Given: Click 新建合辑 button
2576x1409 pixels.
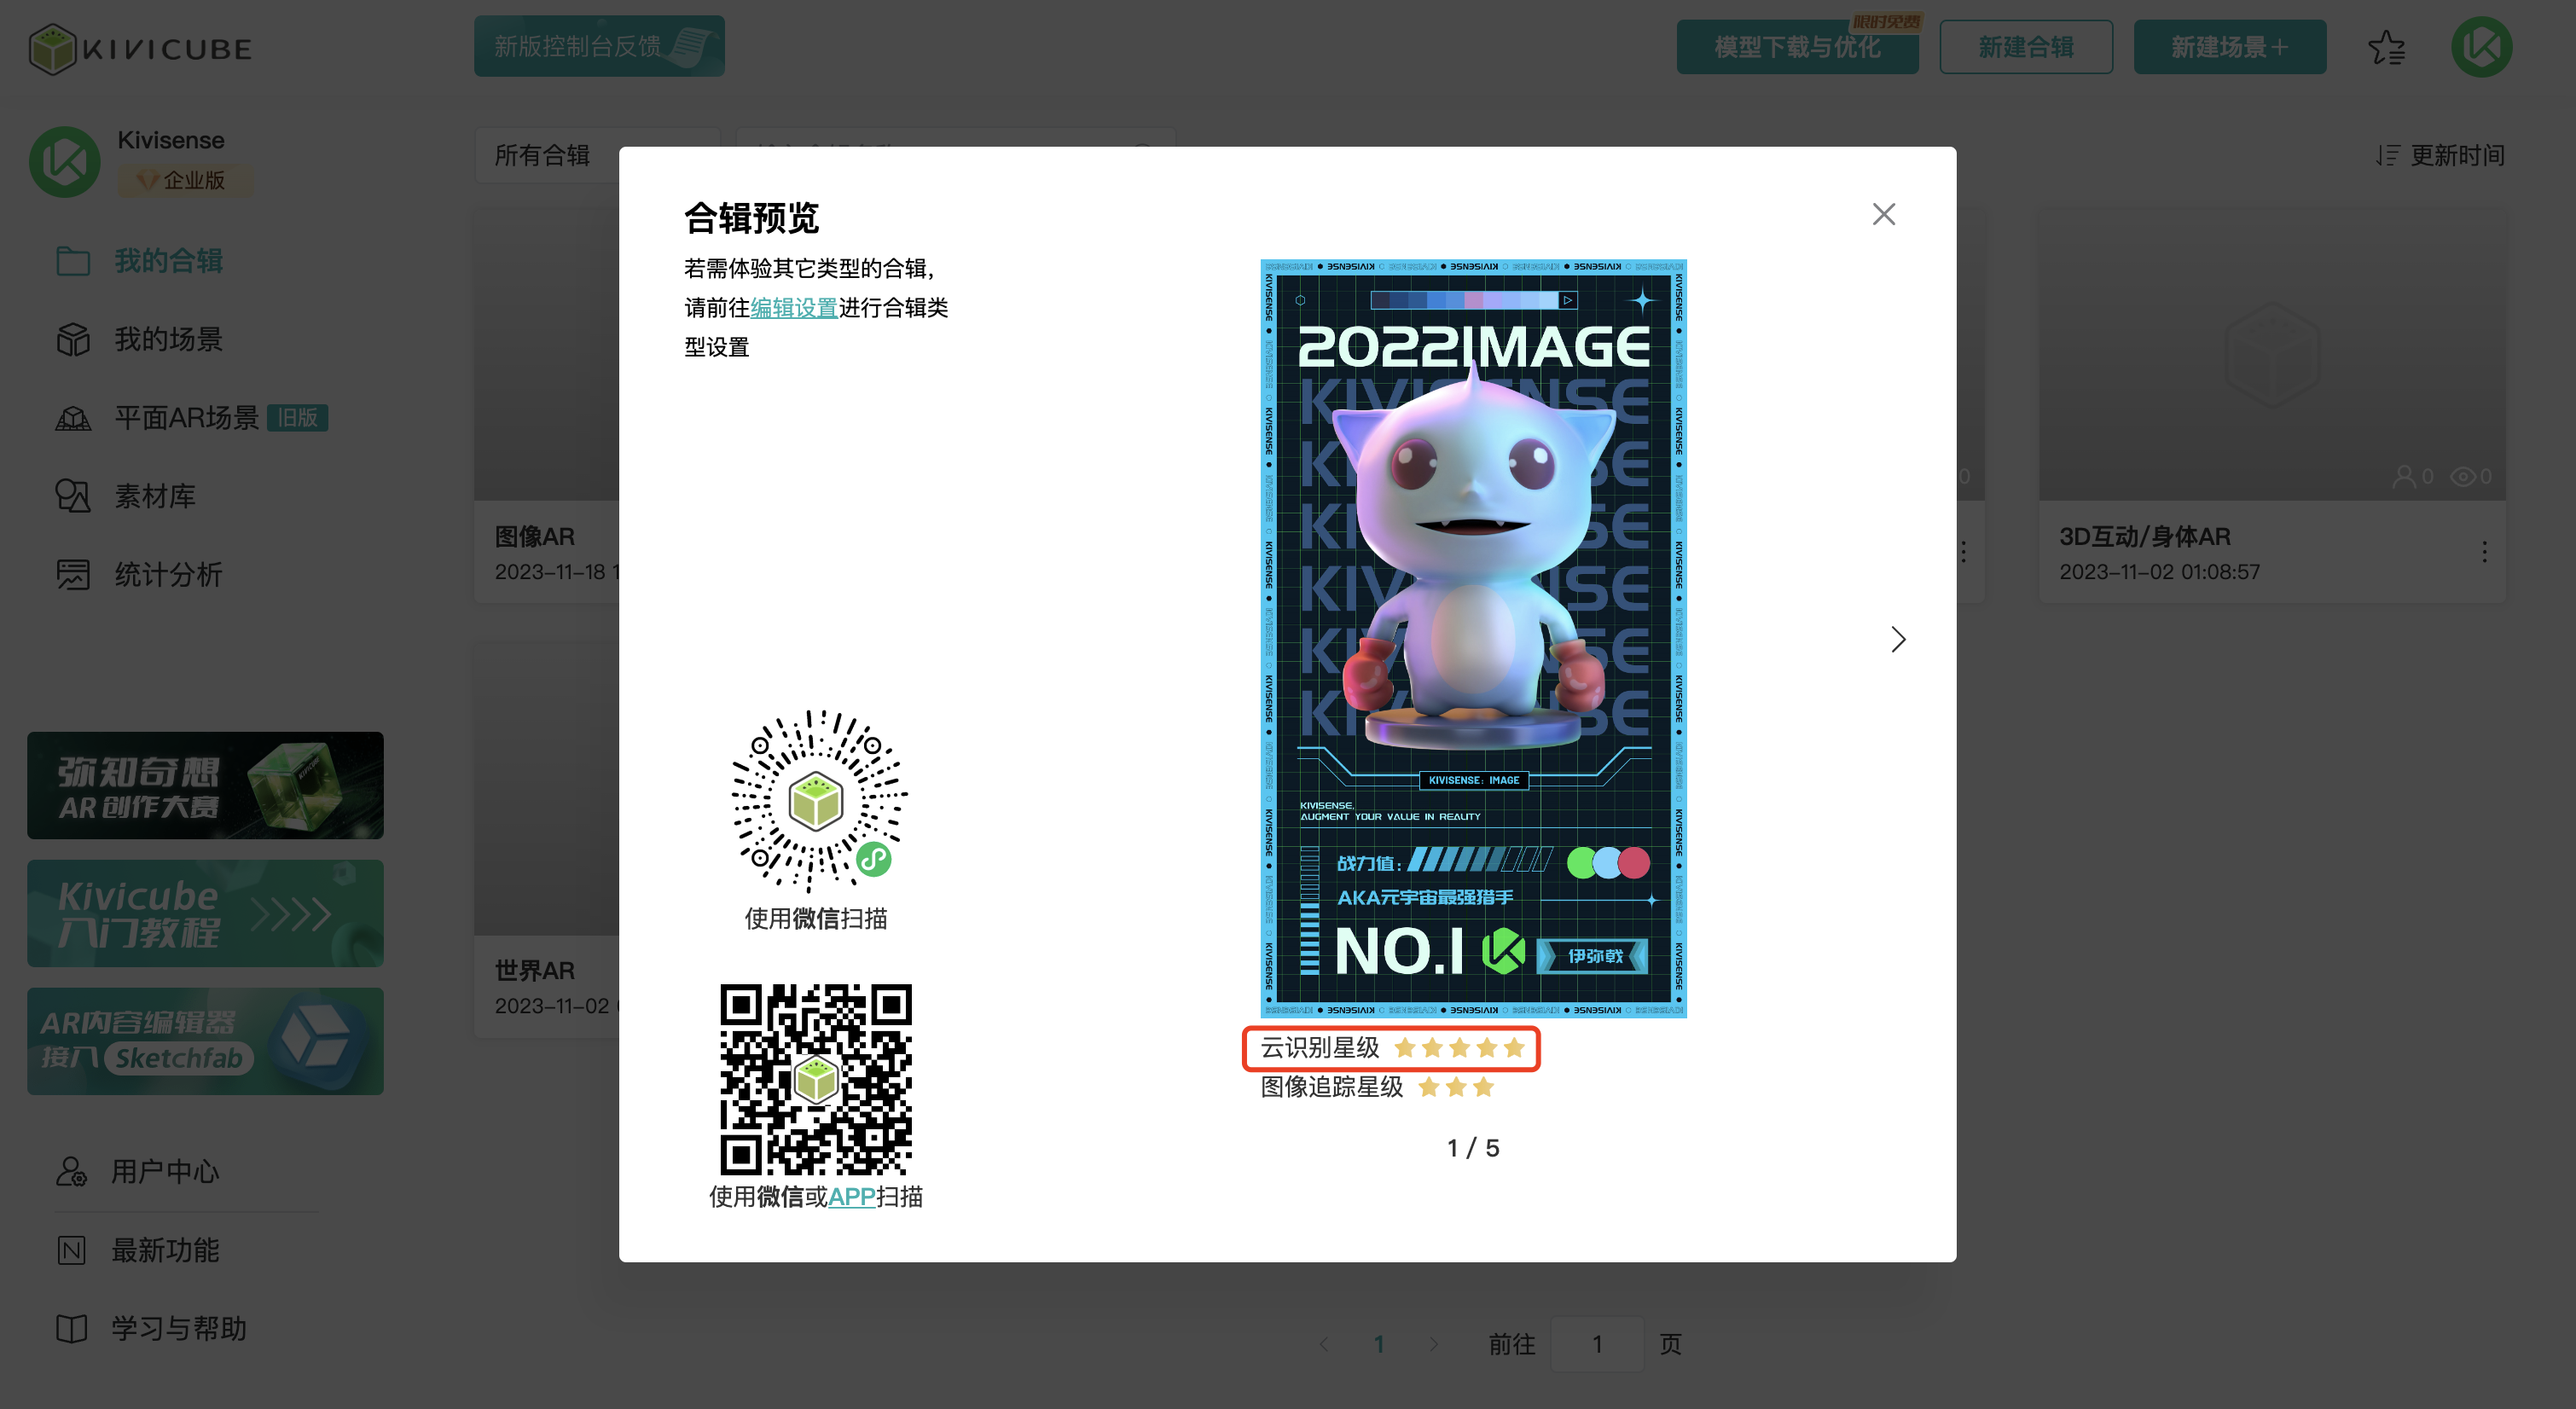Looking at the screenshot, I should point(2025,47).
